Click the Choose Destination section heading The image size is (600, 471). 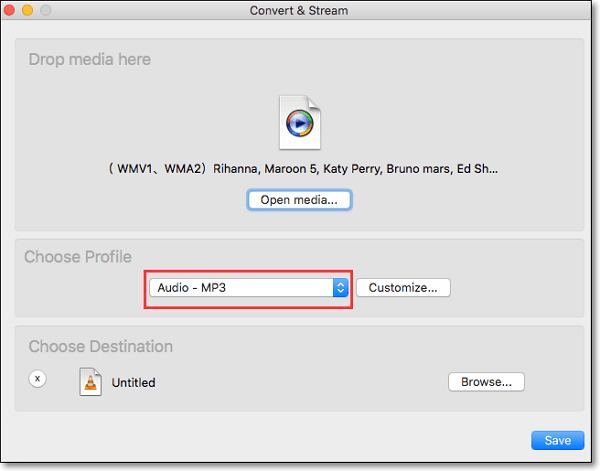tap(100, 347)
